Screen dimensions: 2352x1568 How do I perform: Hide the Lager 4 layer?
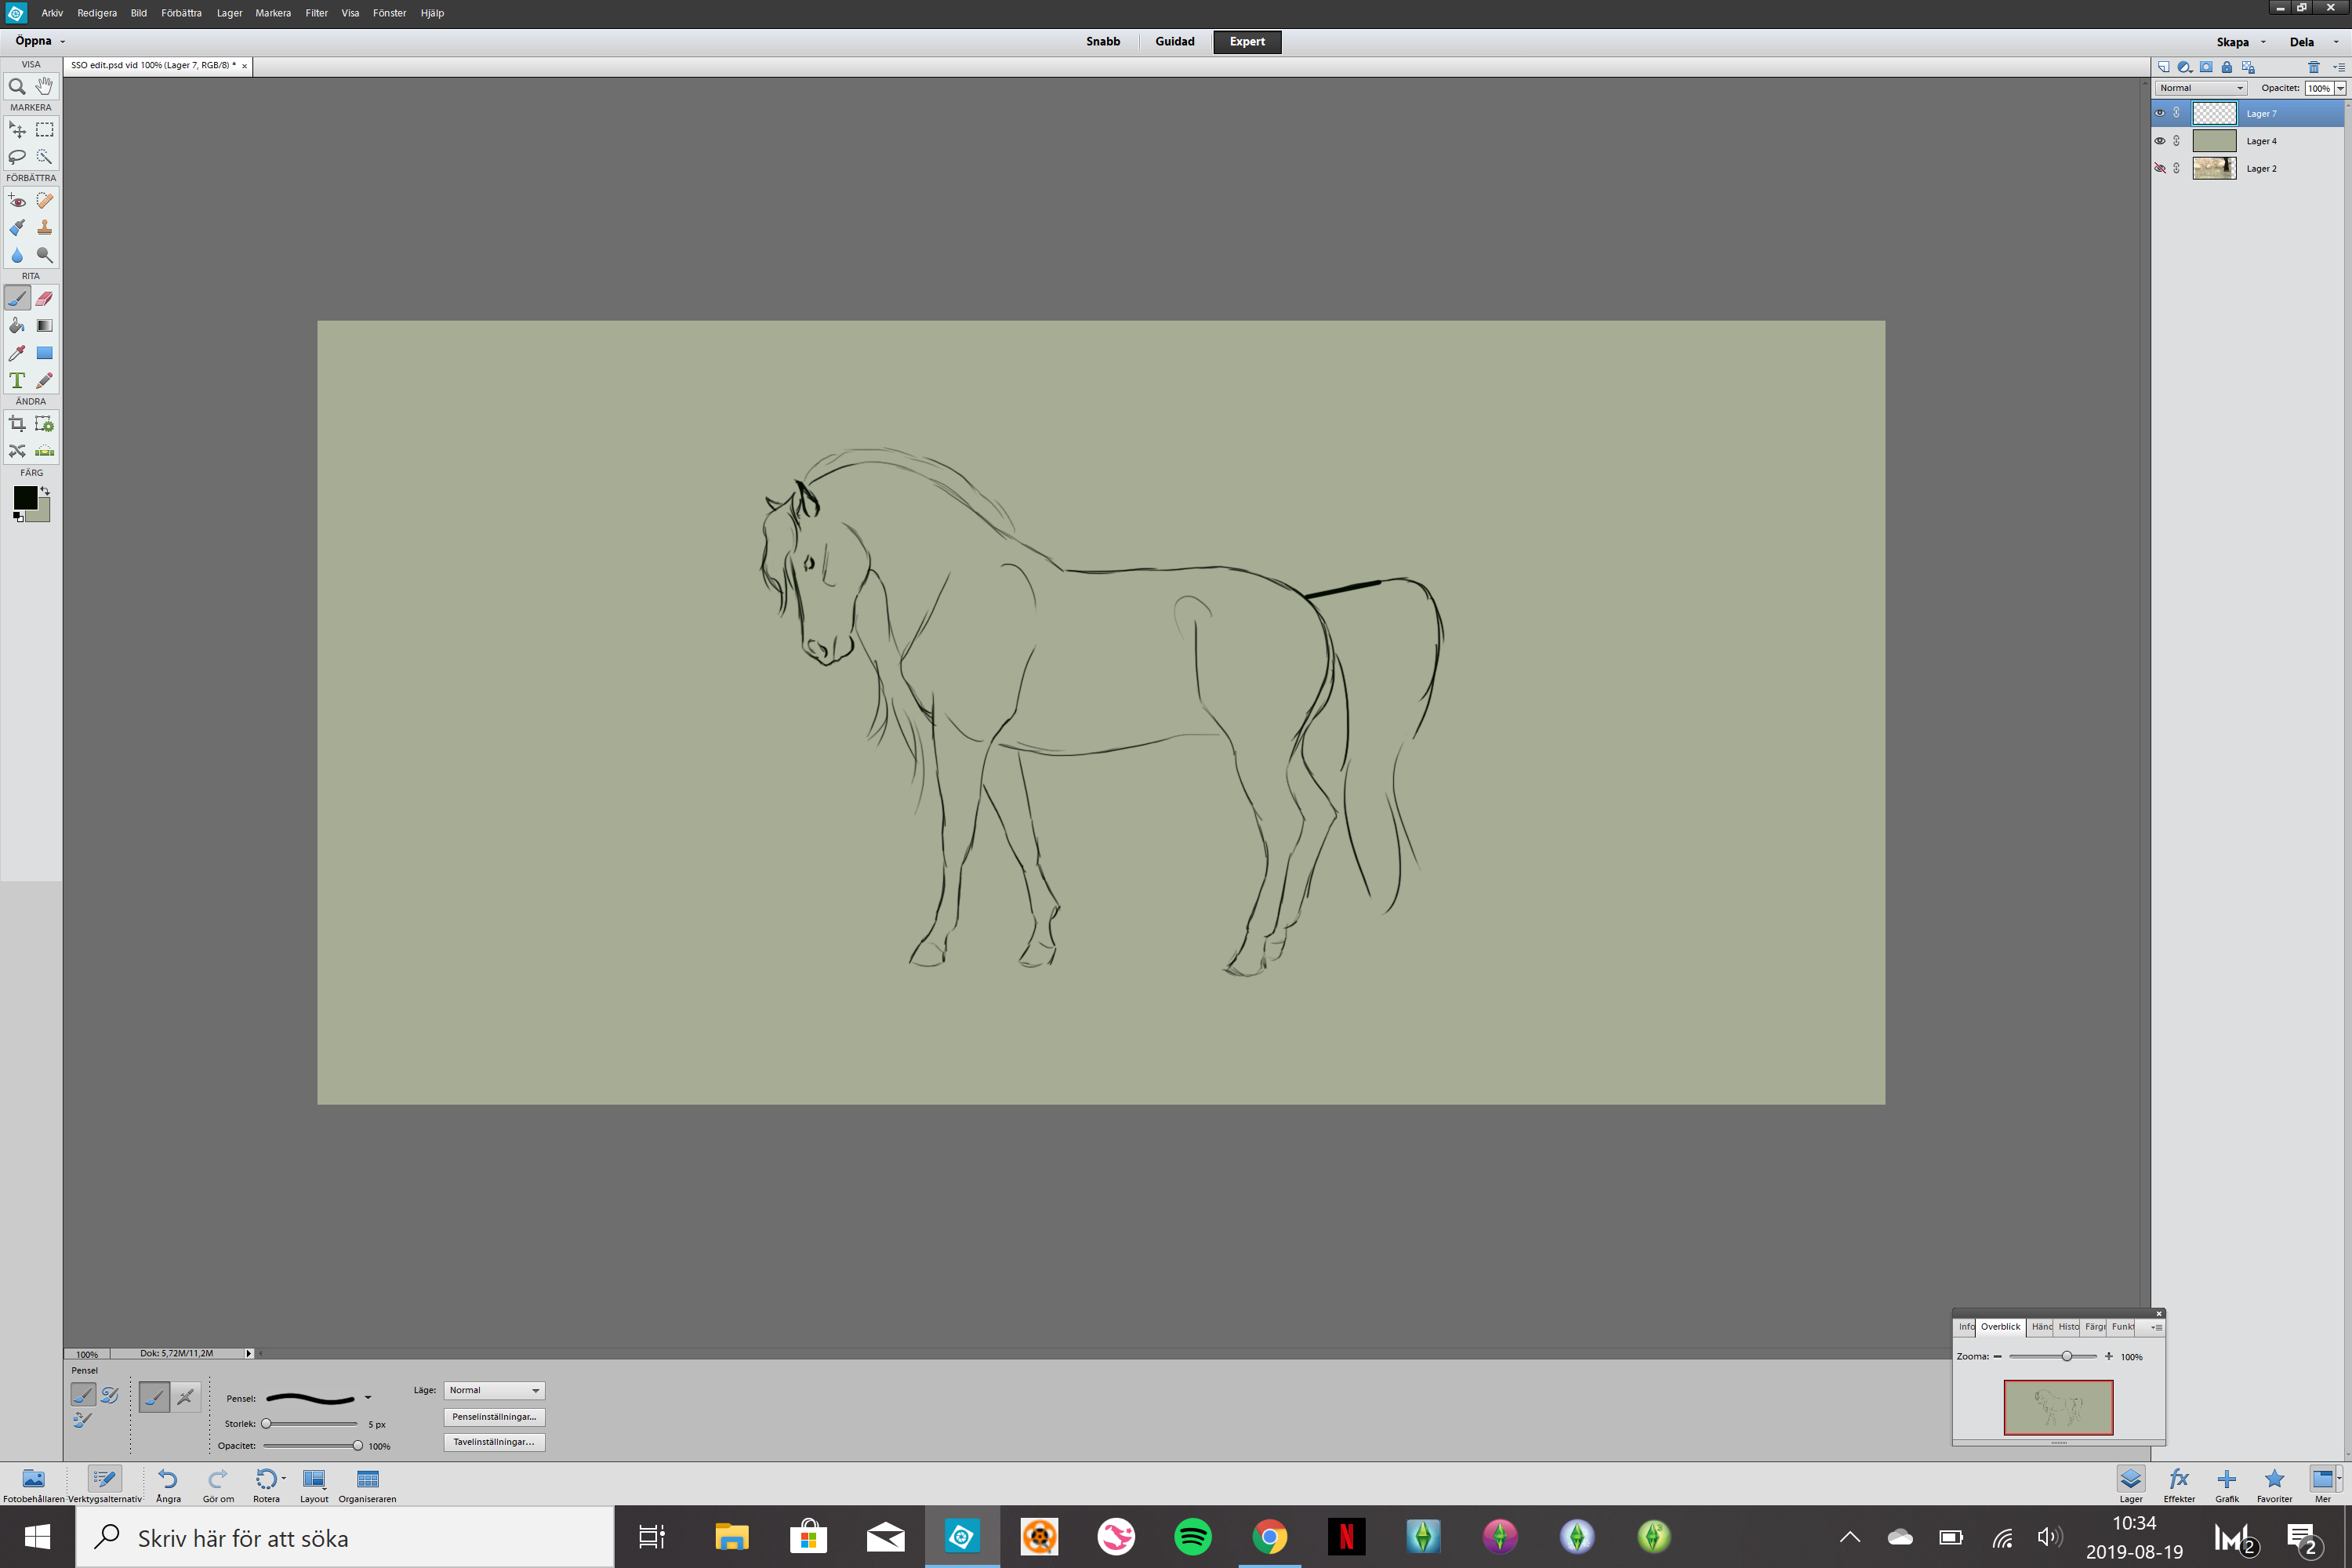[x=2160, y=141]
